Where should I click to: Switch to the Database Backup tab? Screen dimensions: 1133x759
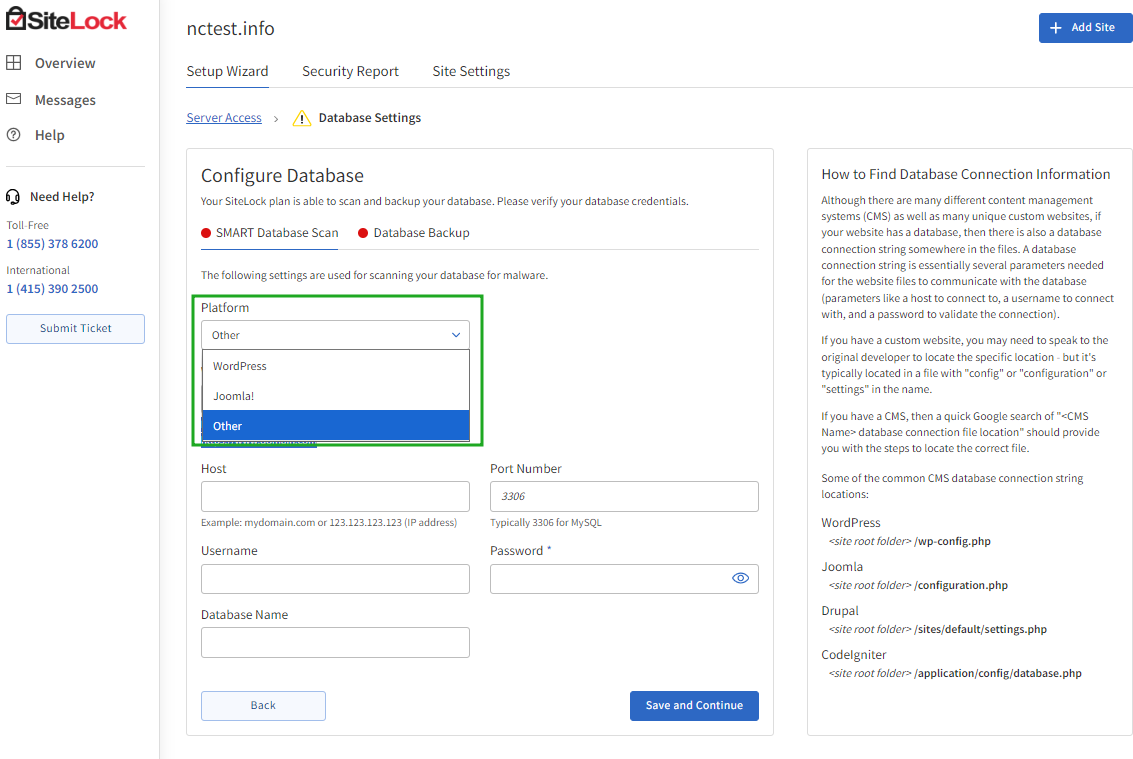414,233
